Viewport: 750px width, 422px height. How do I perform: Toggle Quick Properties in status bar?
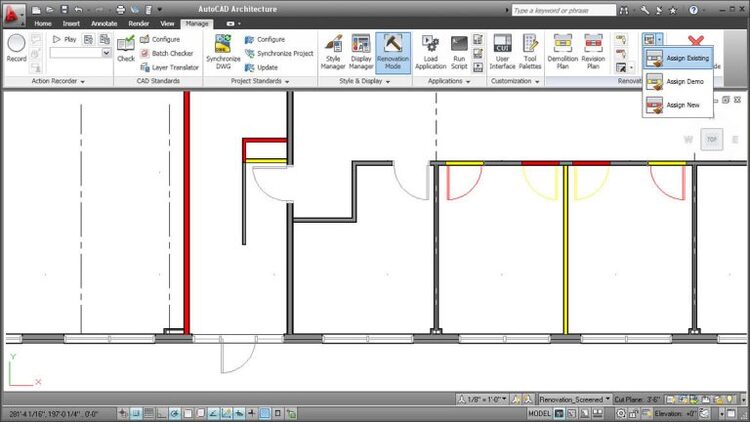tap(277, 413)
